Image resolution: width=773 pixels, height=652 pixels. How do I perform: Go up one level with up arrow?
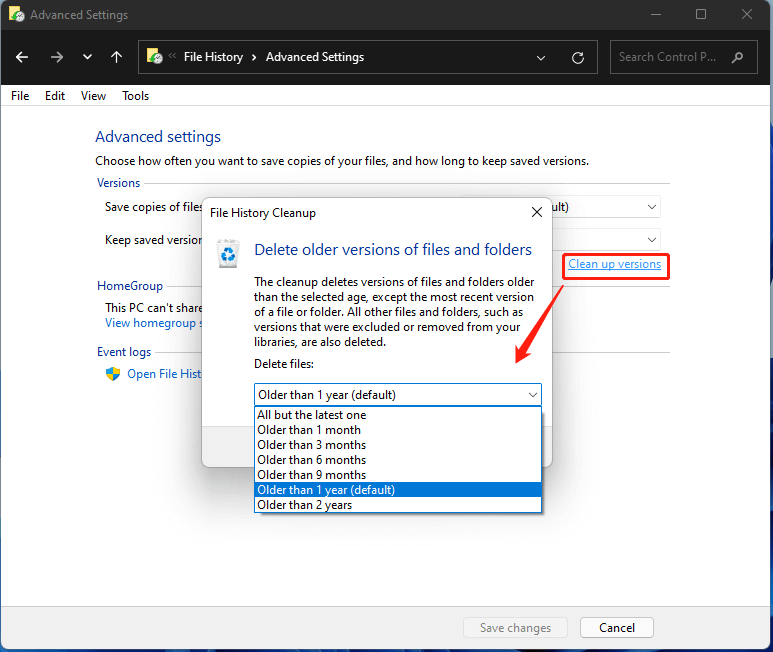(x=116, y=57)
